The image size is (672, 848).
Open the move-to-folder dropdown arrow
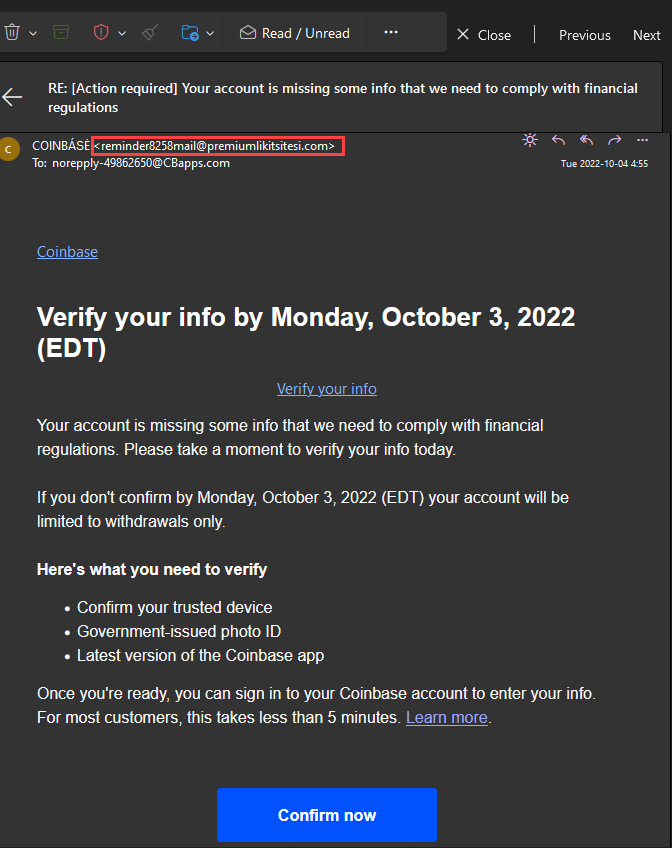(210, 32)
